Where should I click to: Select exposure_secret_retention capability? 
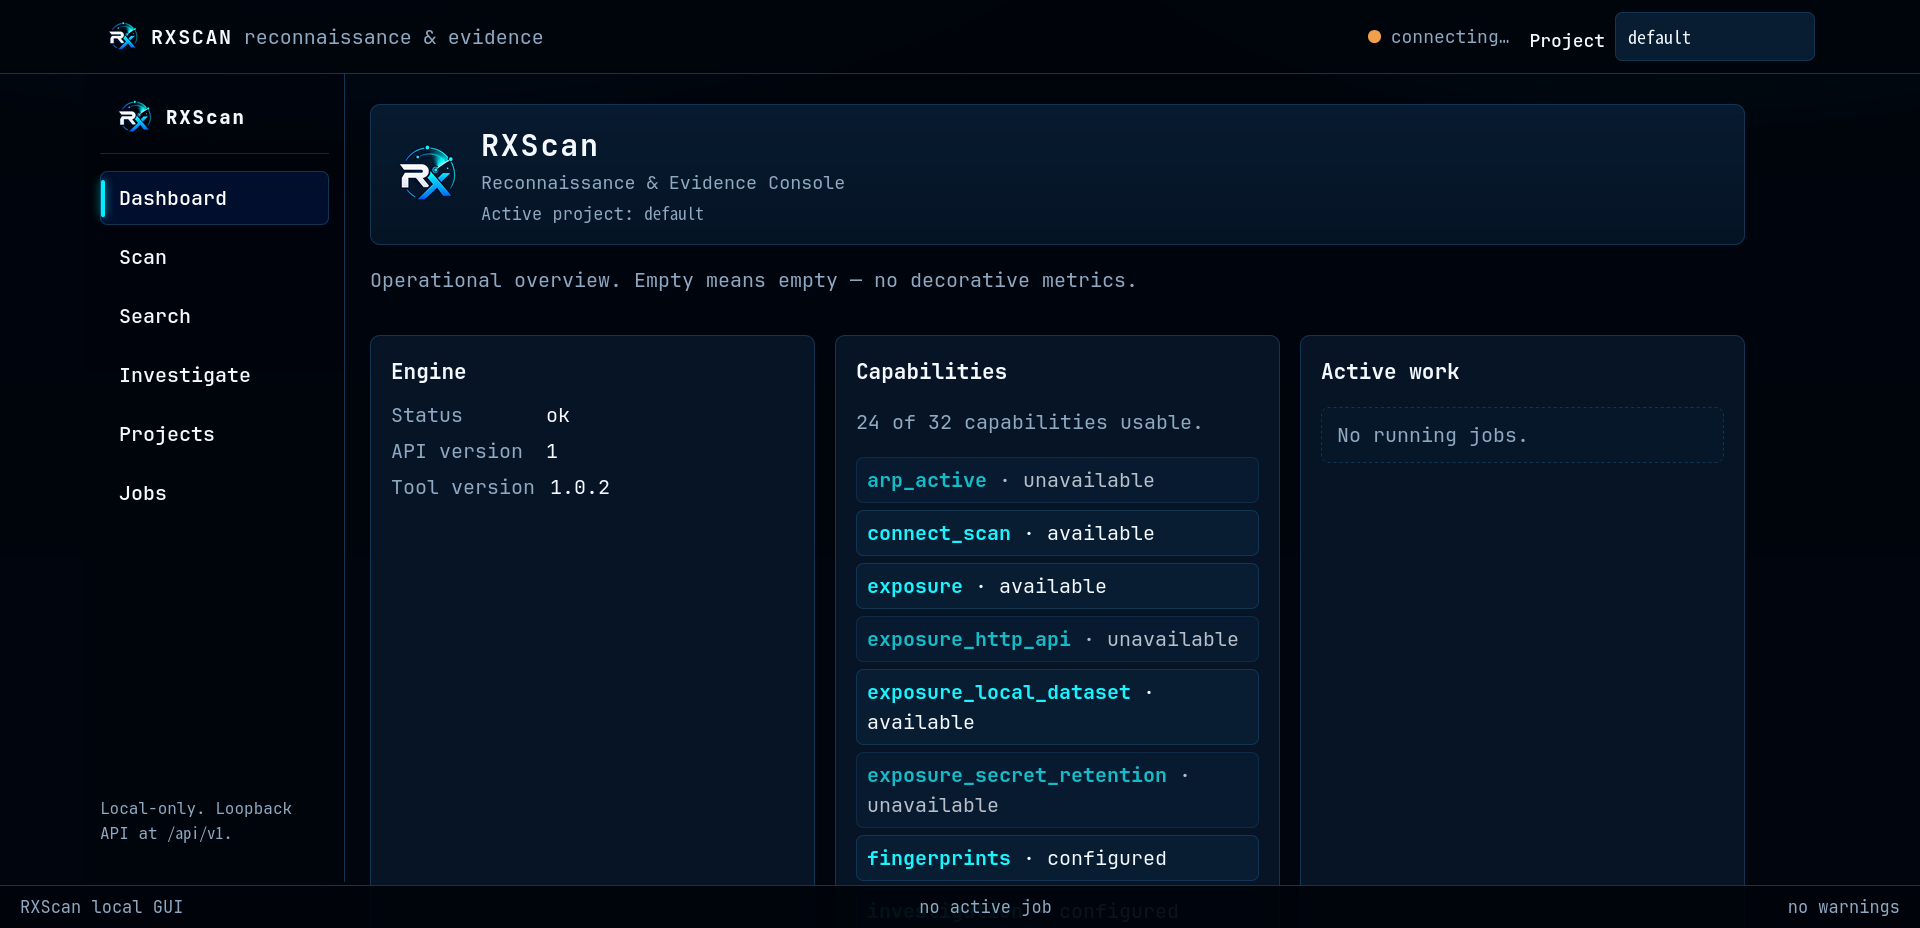pyautogui.click(x=1057, y=790)
